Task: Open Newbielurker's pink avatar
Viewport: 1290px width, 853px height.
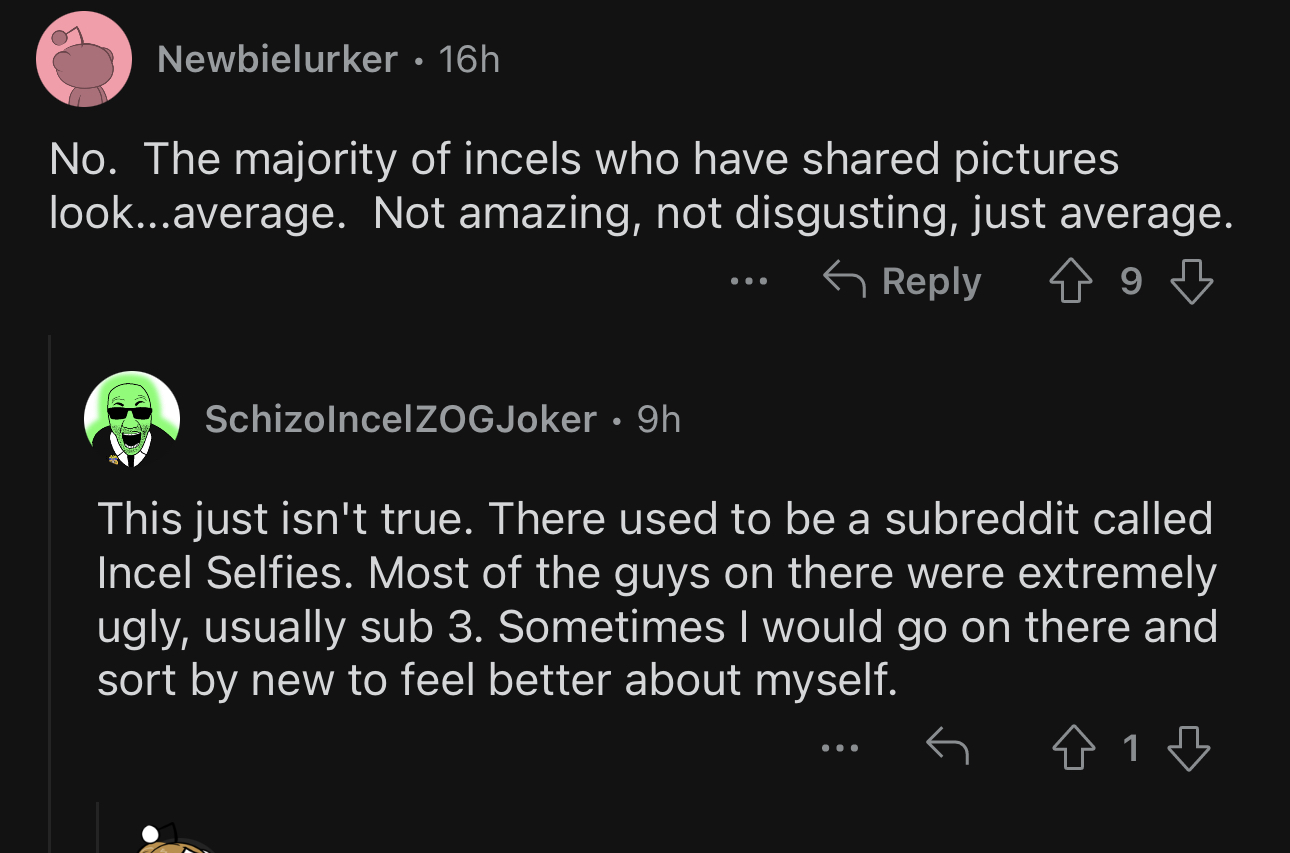Action: coord(84,59)
